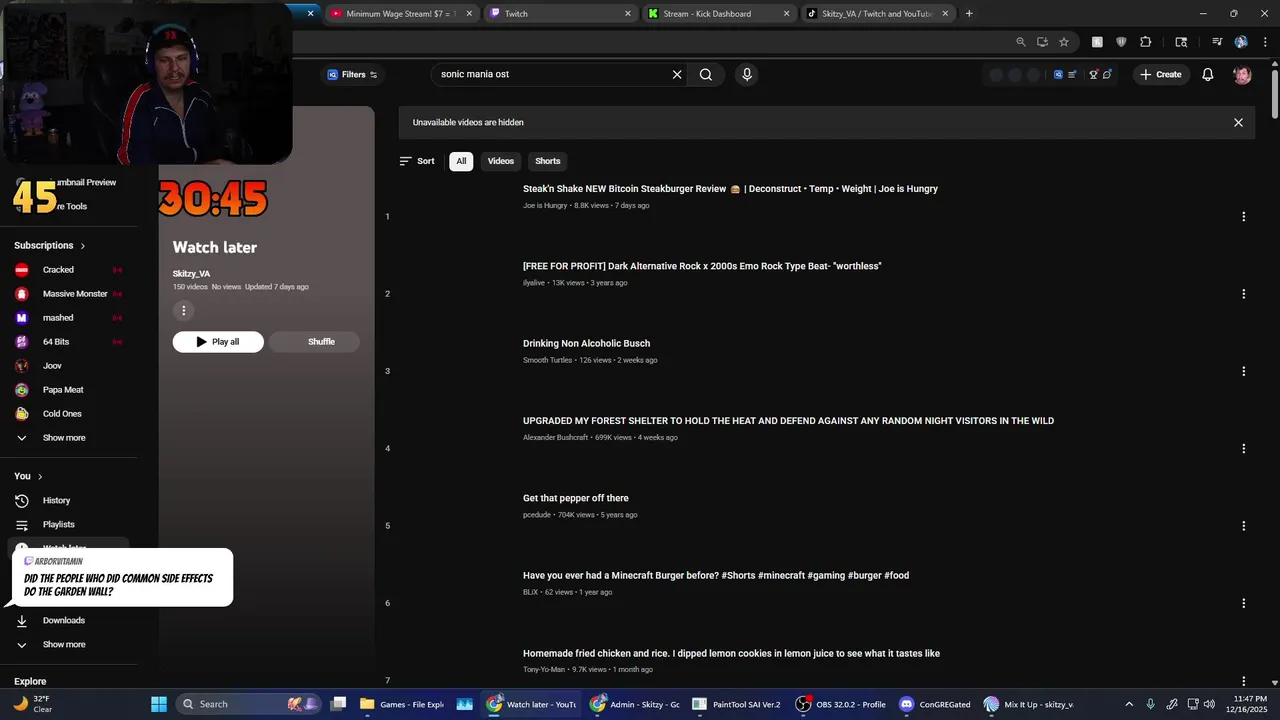Show hidden system tray icons chevron
The height and width of the screenshot is (720, 1280).
click(1129, 704)
